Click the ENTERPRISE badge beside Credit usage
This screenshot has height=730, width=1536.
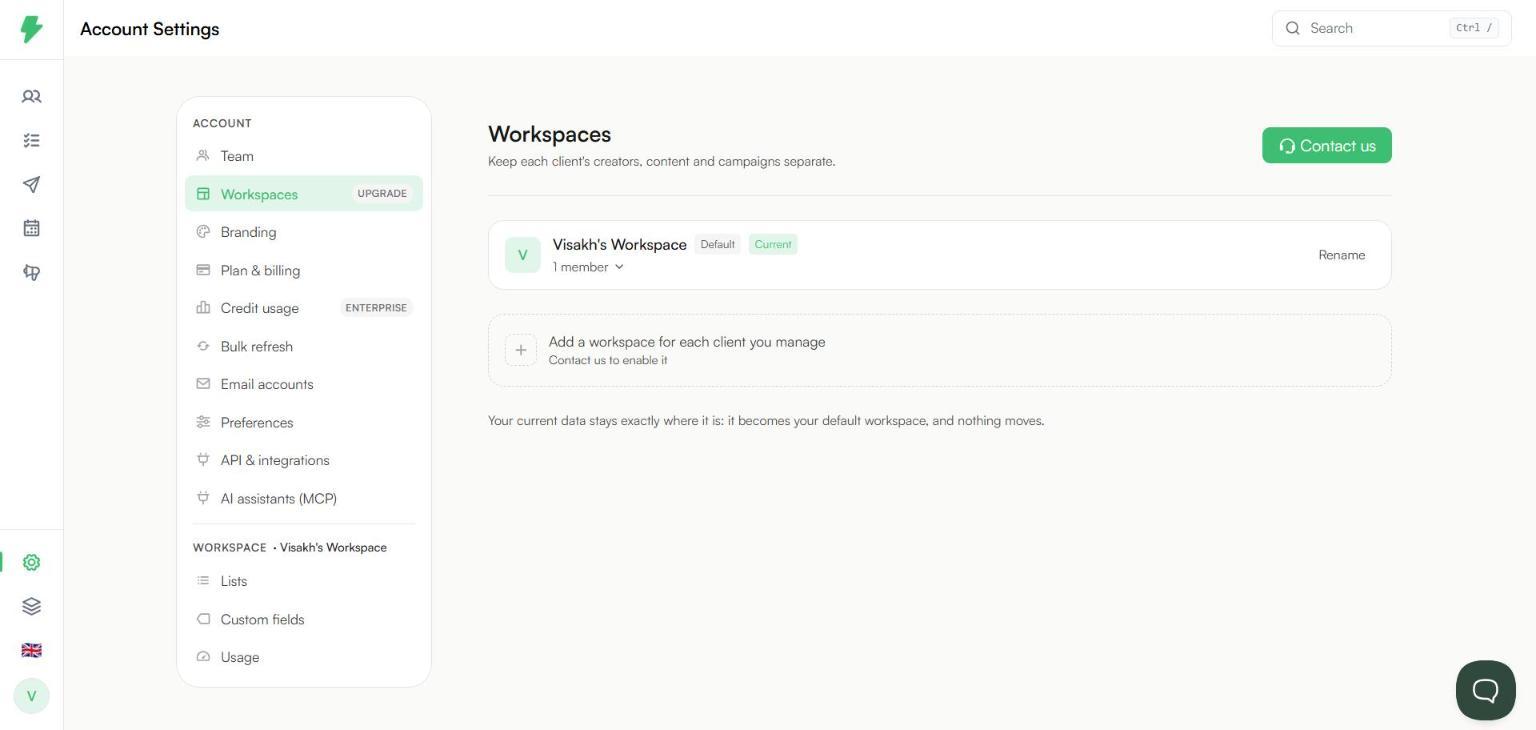point(376,308)
